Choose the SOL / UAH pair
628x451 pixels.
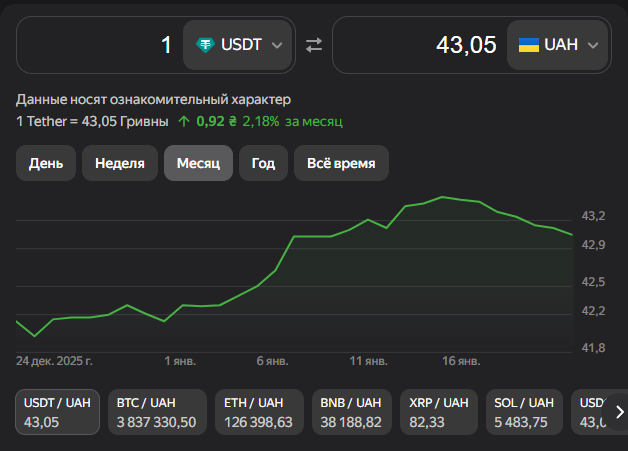coord(523,412)
